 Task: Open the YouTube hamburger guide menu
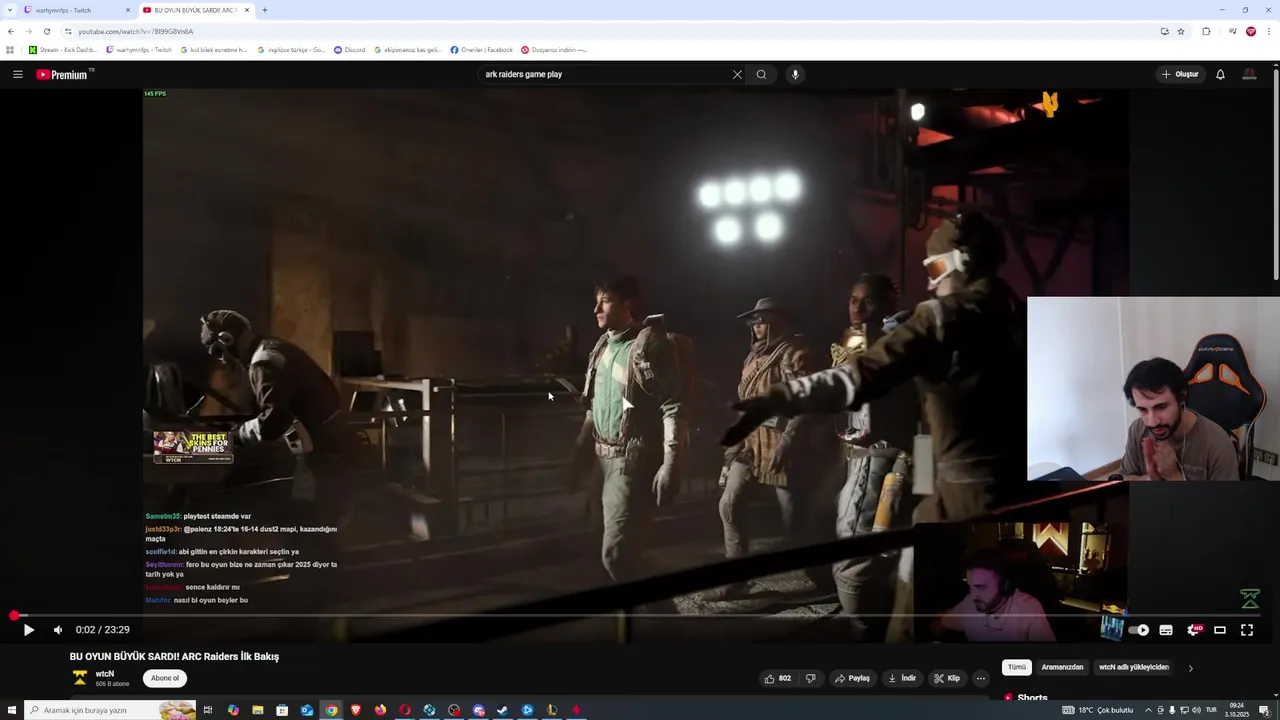17,74
